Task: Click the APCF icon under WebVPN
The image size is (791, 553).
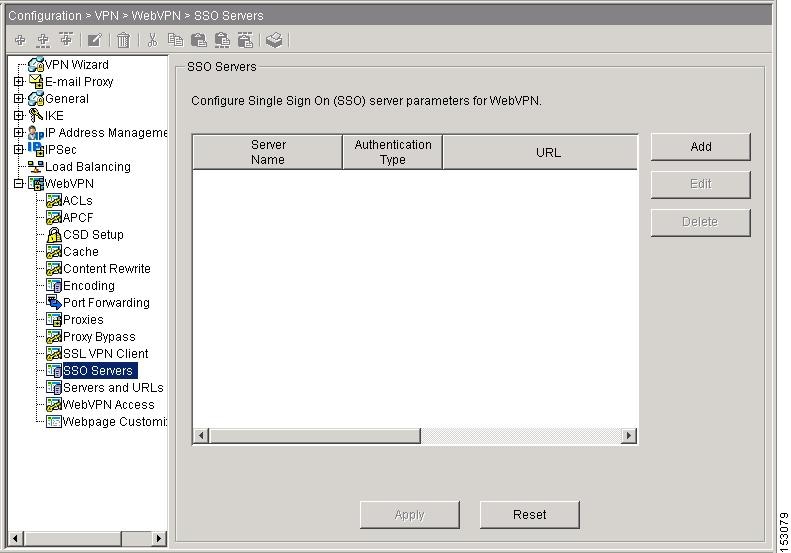Action: tap(53, 217)
